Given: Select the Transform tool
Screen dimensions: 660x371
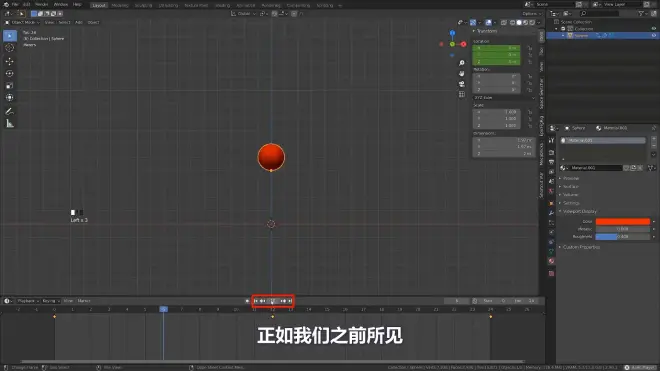Looking at the screenshot, I should pos(10,98).
